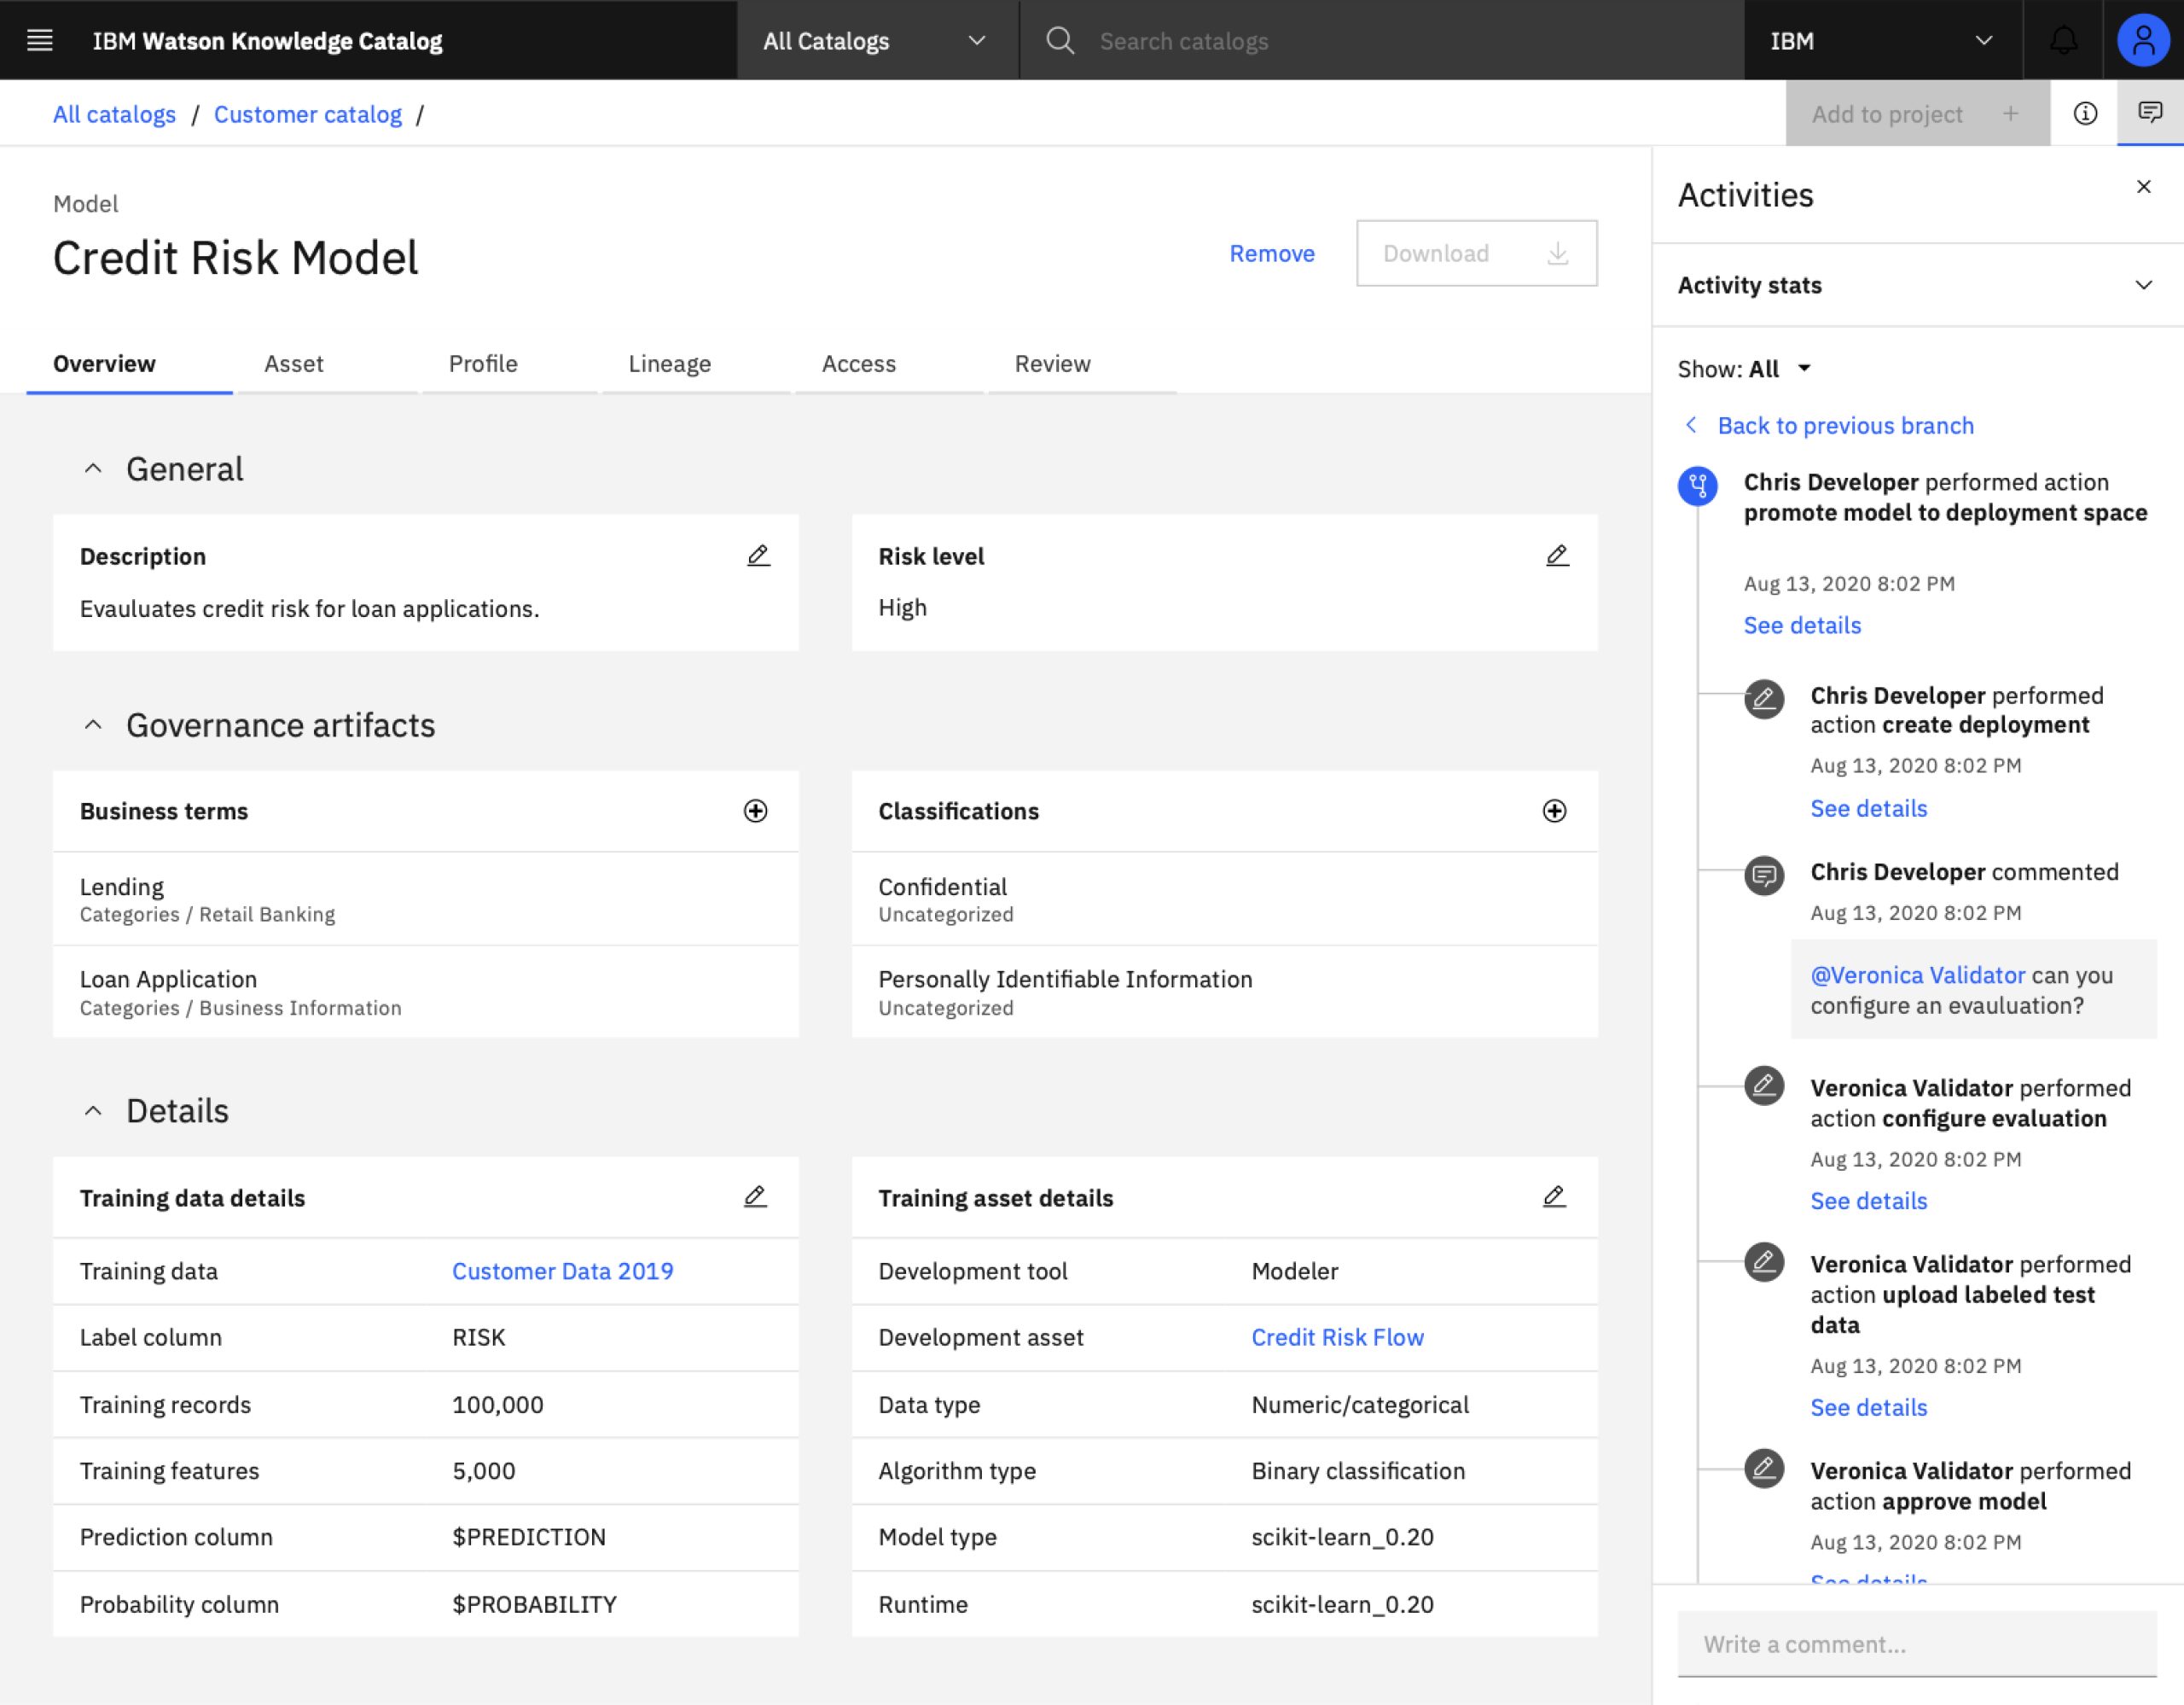Switch to the Profile tab
The height and width of the screenshot is (1705, 2184).
(483, 364)
